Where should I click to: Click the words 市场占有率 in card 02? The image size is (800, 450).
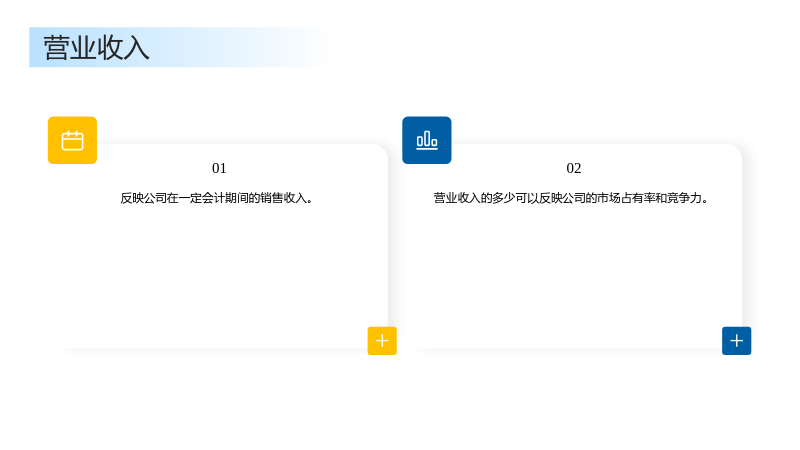627,198
